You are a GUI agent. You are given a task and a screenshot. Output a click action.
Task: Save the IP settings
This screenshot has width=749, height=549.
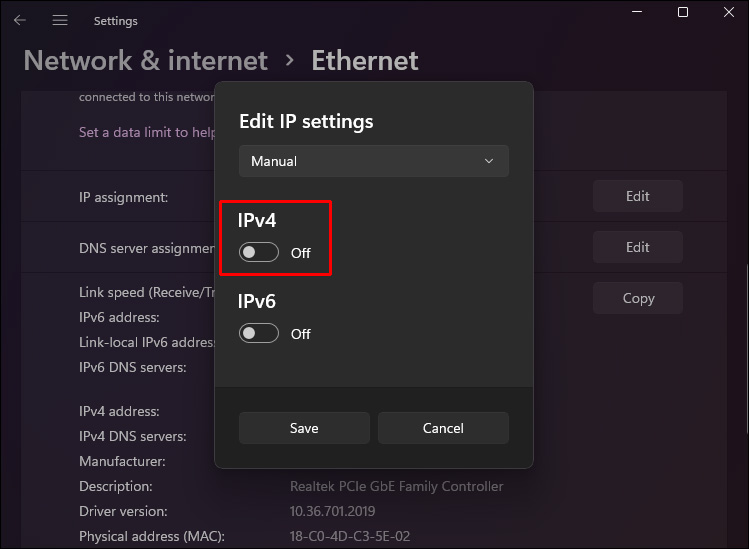(304, 428)
